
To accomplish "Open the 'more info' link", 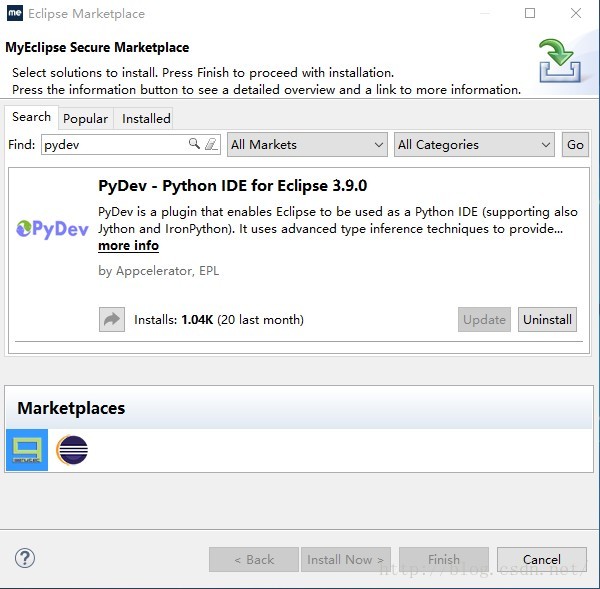I will tap(129, 245).
